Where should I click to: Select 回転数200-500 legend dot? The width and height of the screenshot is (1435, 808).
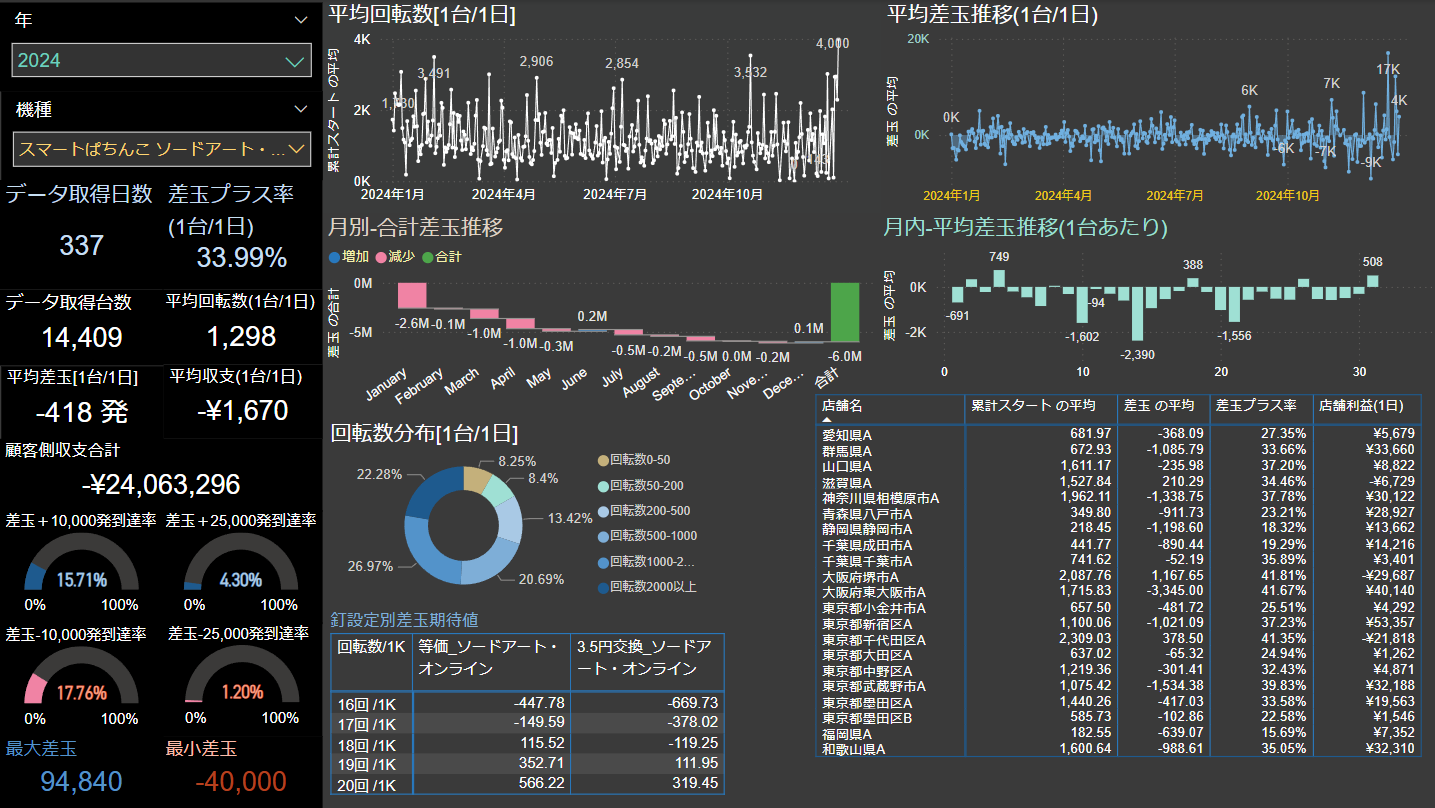[x=602, y=511]
